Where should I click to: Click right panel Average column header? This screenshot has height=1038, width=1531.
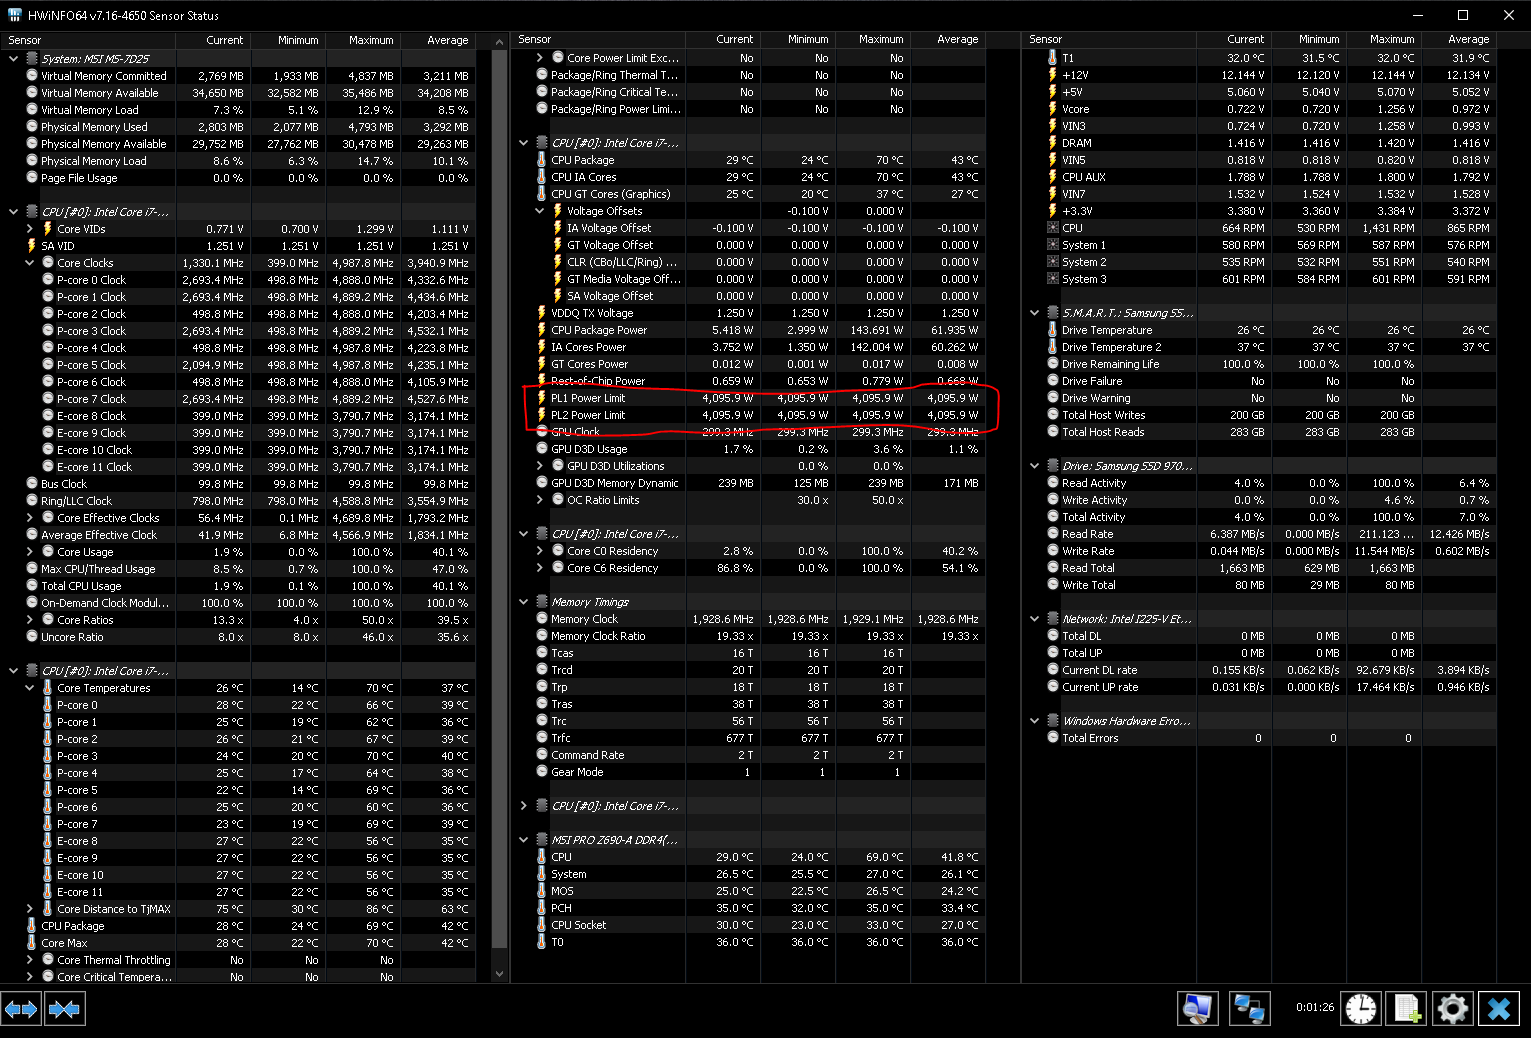[1458, 39]
